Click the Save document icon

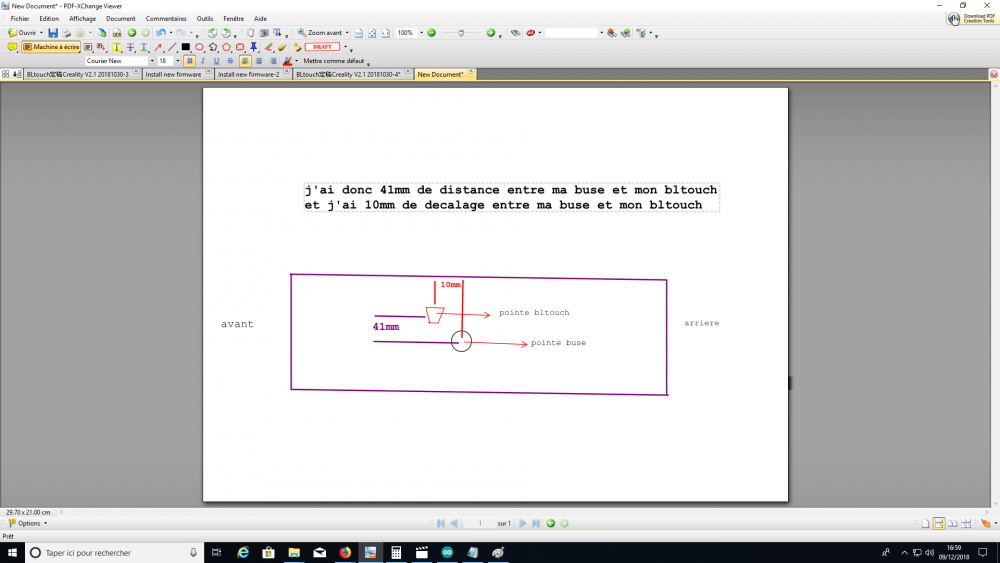point(53,33)
